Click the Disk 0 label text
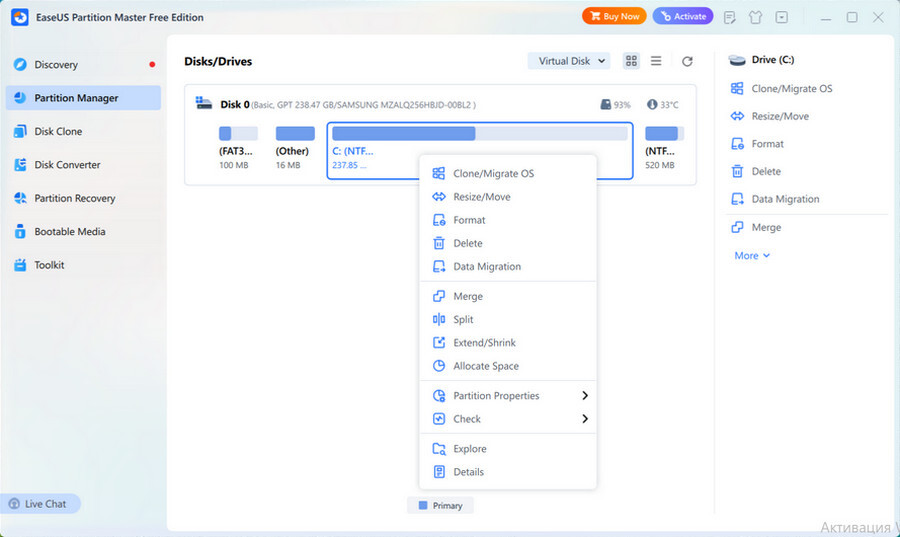The width and height of the screenshot is (900, 537). click(x=235, y=104)
